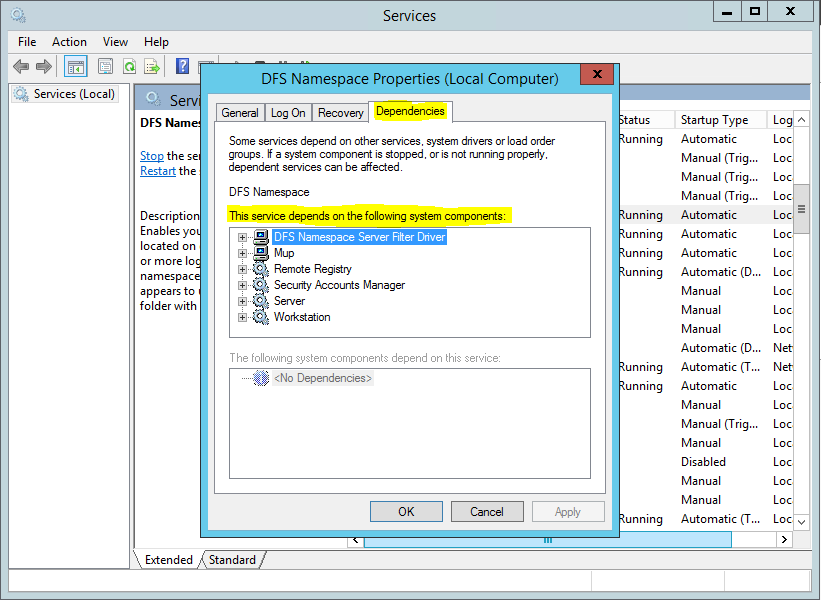The width and height of the screenshot is (821, 600).
Task: Expand the Workstation dependency node
Action: pyautogui.click(x=242, y=317)
